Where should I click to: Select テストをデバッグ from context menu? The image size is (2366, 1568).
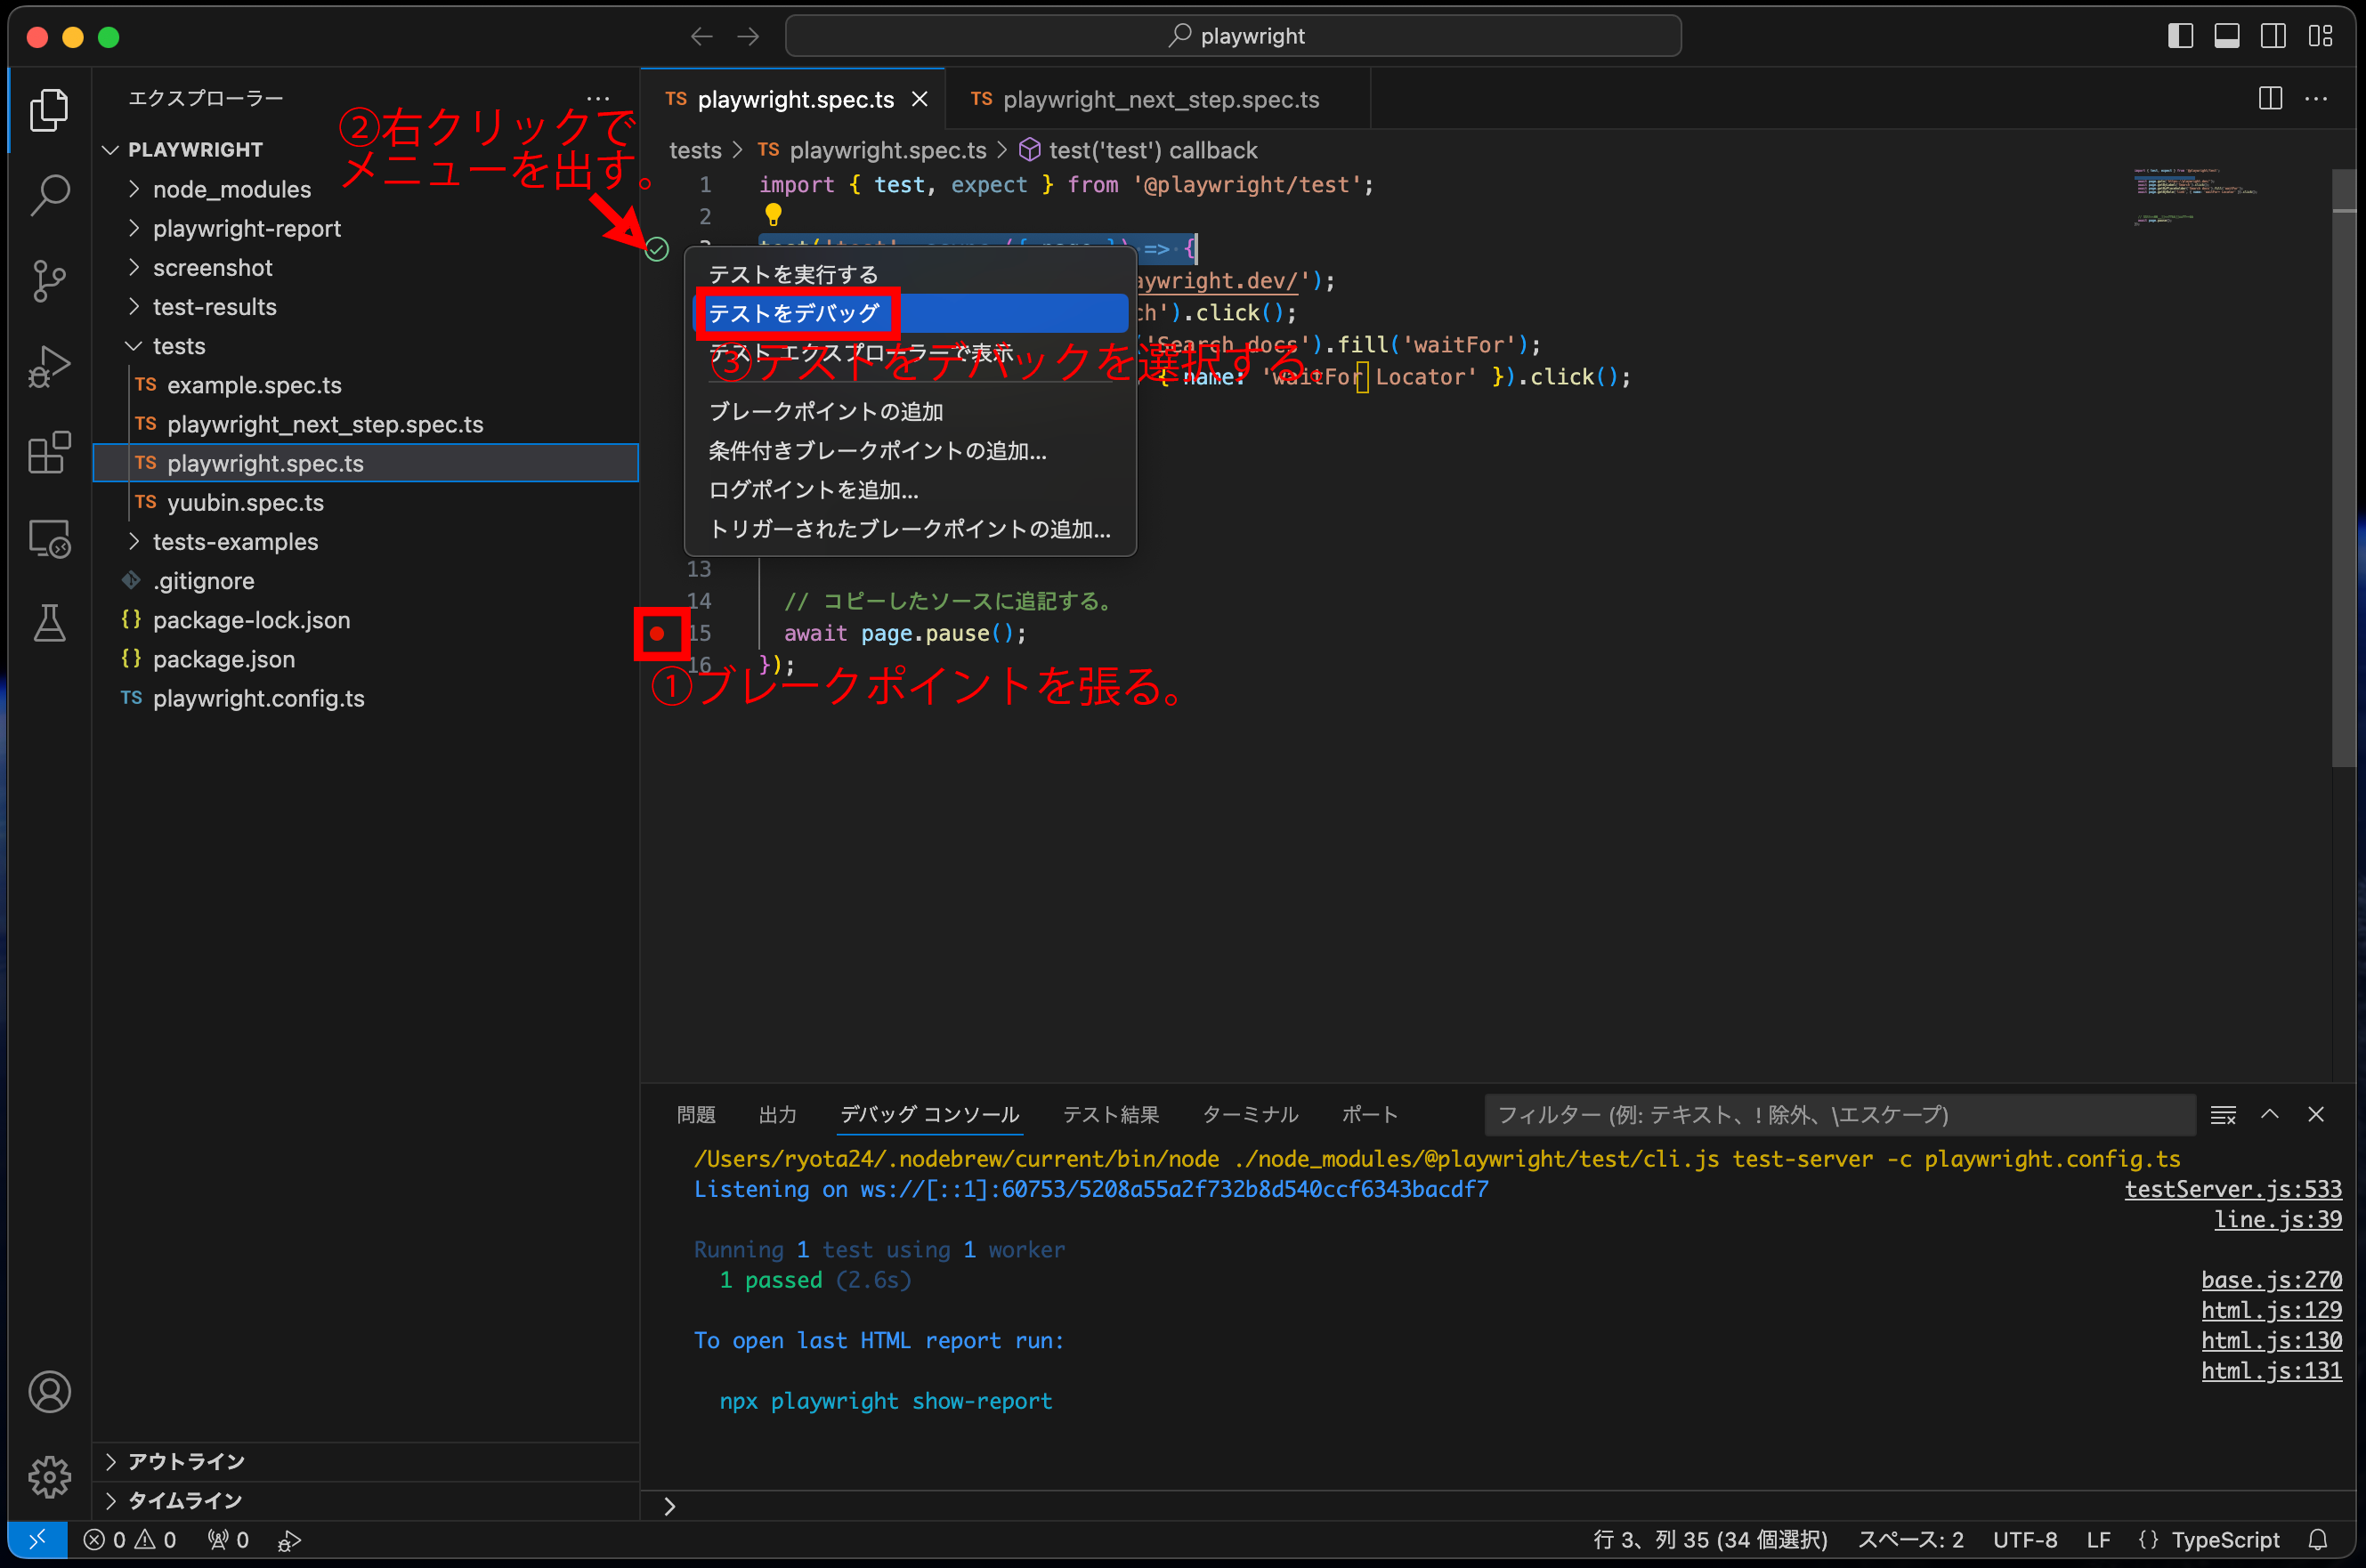click(x=795, y=313)
